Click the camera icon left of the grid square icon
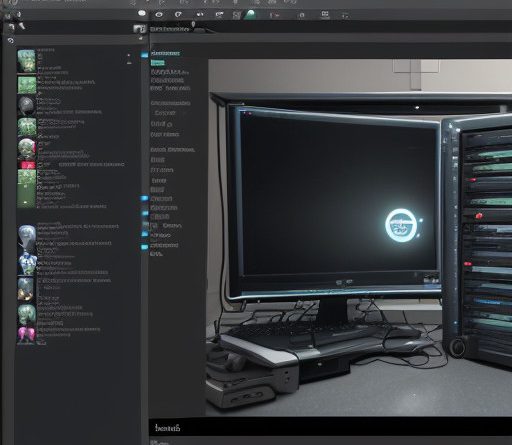Viewport: 512px width, 445px height. [x=219, y=14]
